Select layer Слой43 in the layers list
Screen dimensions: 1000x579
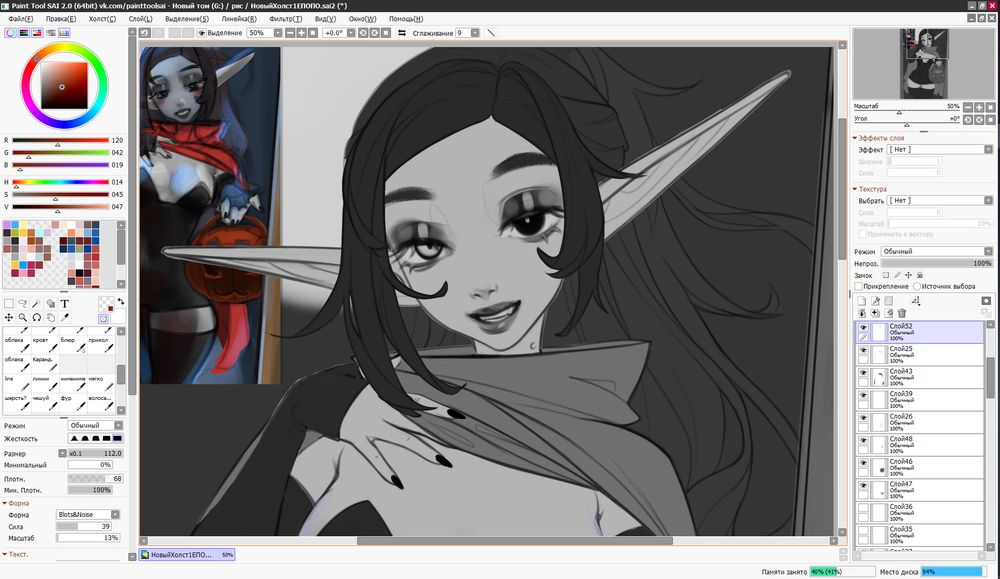920,376
